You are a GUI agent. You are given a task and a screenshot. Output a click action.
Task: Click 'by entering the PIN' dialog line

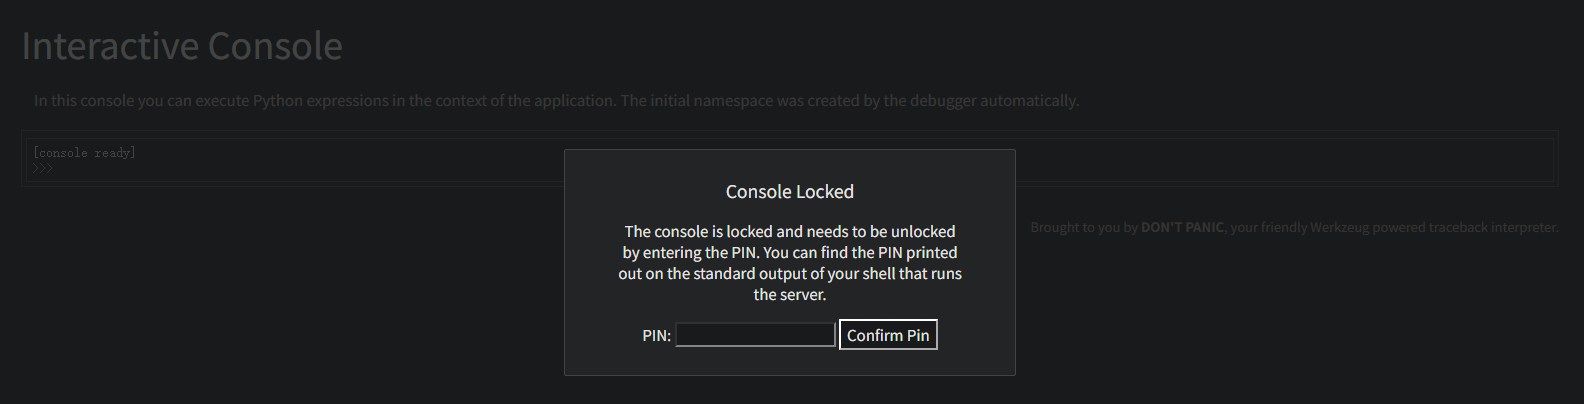(690, 253)
